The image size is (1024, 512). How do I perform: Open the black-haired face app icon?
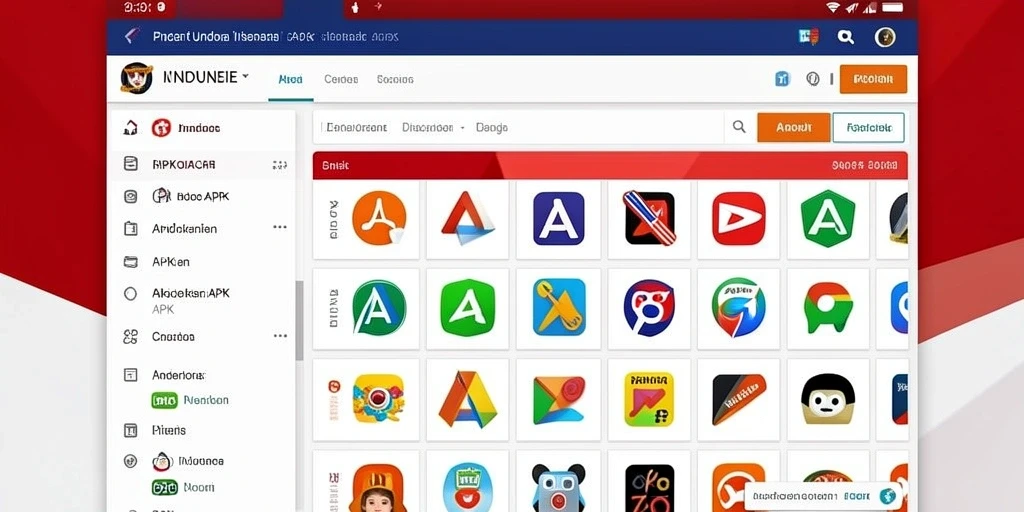click(x=828, y=399)
